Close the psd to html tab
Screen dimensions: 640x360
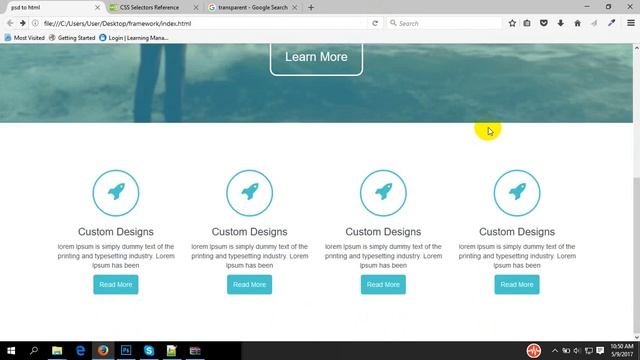tap(97, 7)
